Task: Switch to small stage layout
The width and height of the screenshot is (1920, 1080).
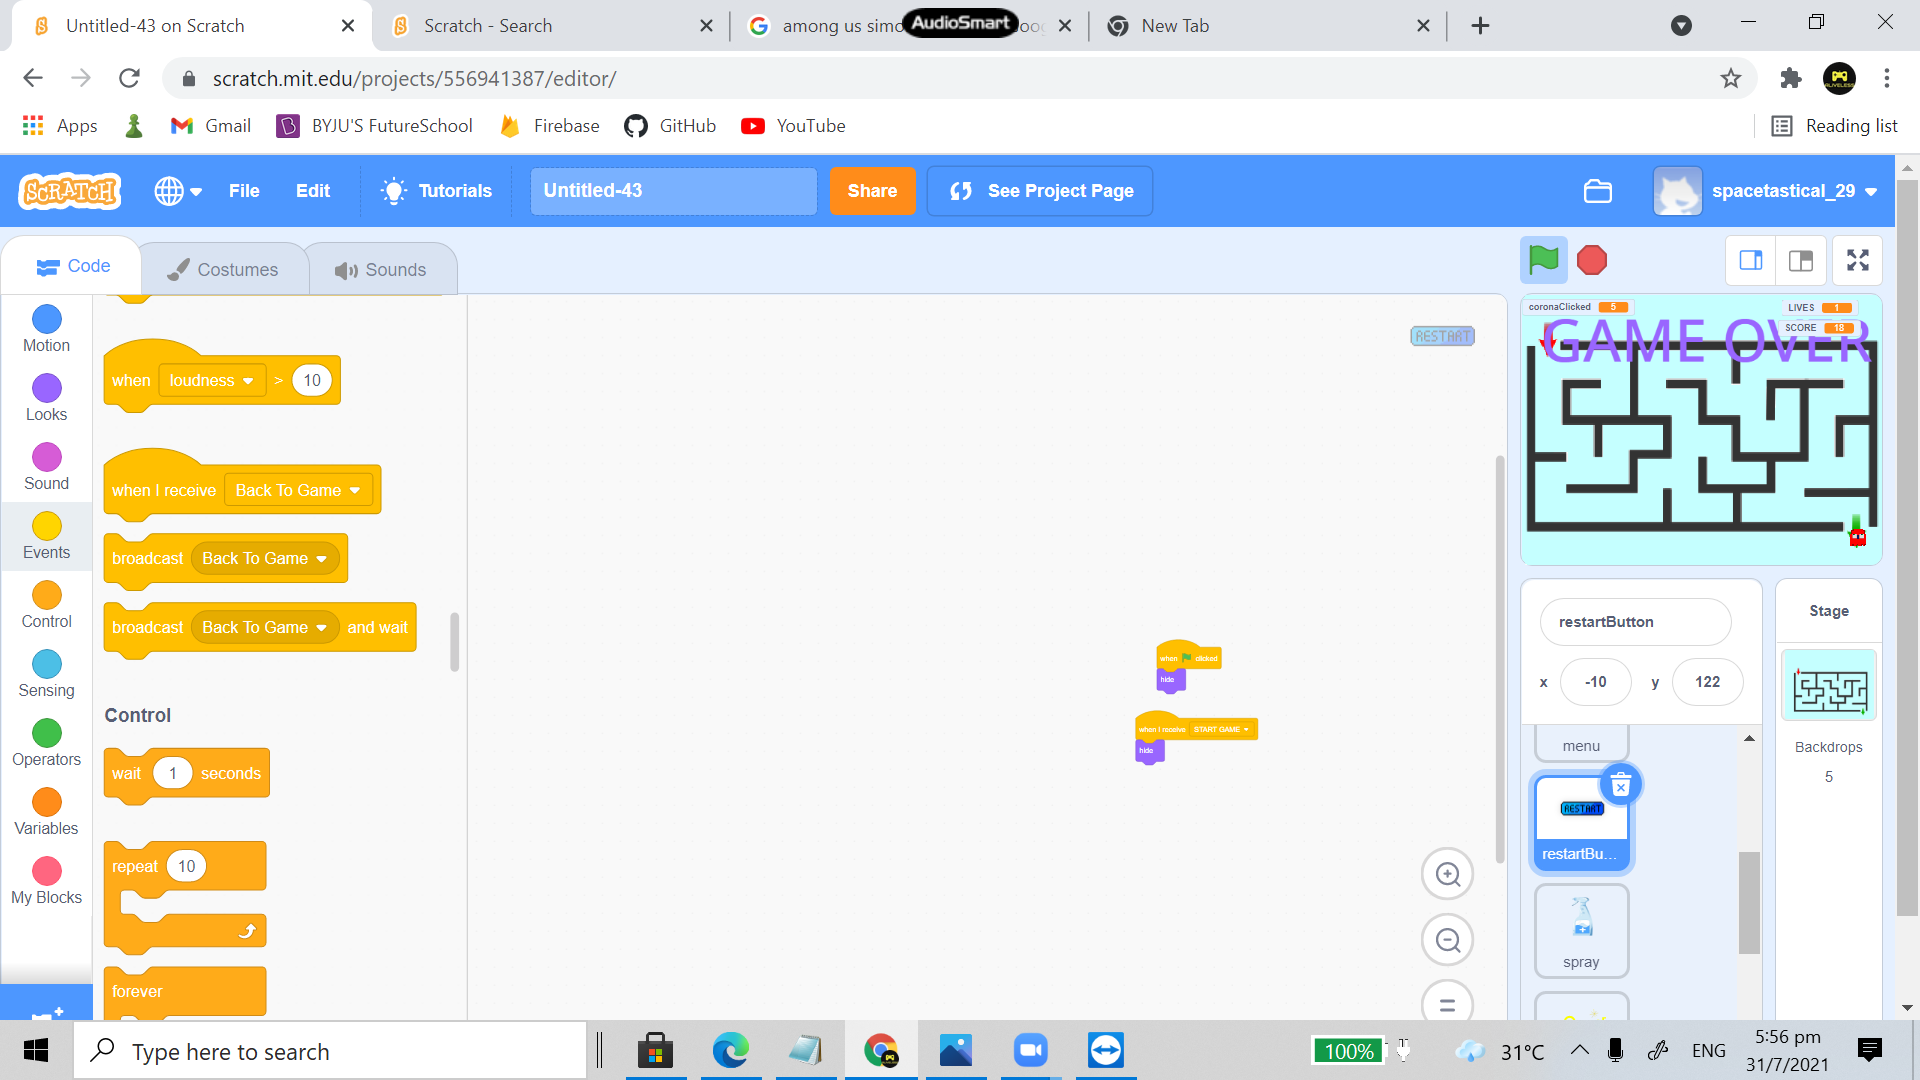Action: [1751, 261]
